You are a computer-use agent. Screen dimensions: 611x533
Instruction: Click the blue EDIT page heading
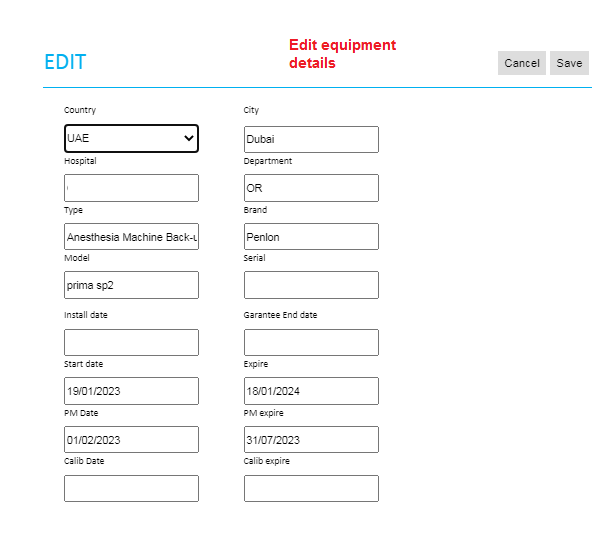65,62
